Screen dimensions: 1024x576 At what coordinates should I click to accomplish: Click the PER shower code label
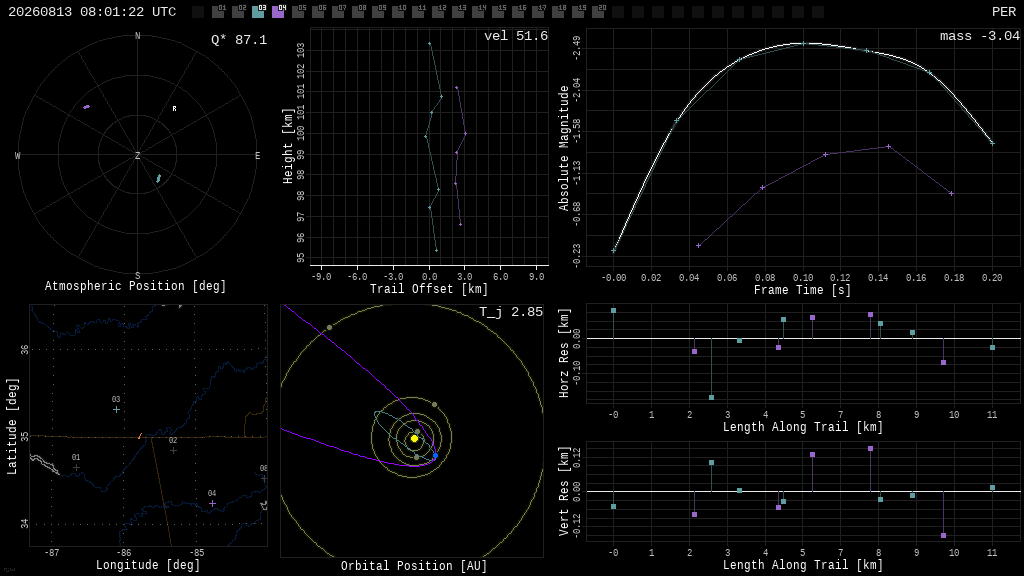click(1004, 12)
